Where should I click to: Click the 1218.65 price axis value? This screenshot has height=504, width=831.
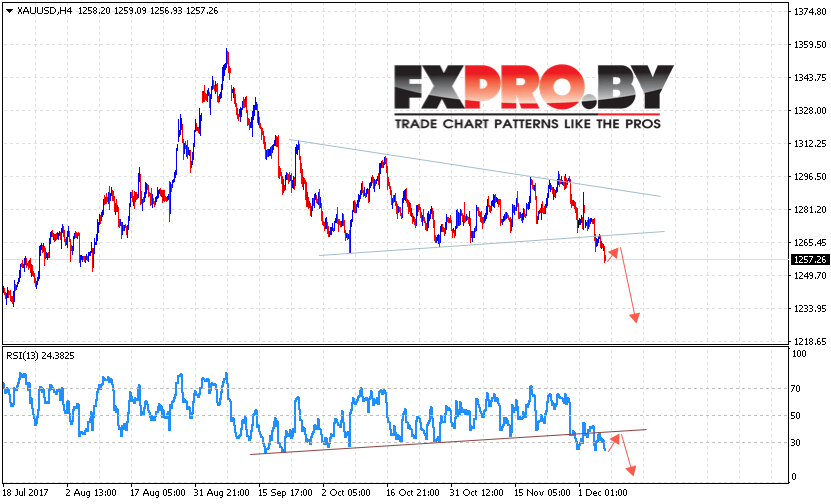click(x=810, y=341)
